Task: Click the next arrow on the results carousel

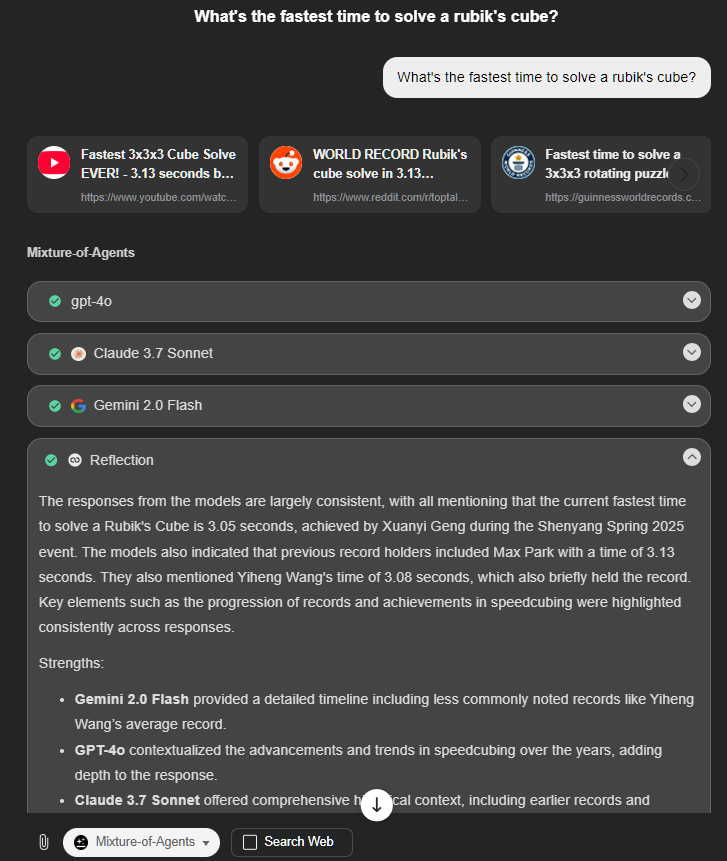Action: click(x=685, y=173)
